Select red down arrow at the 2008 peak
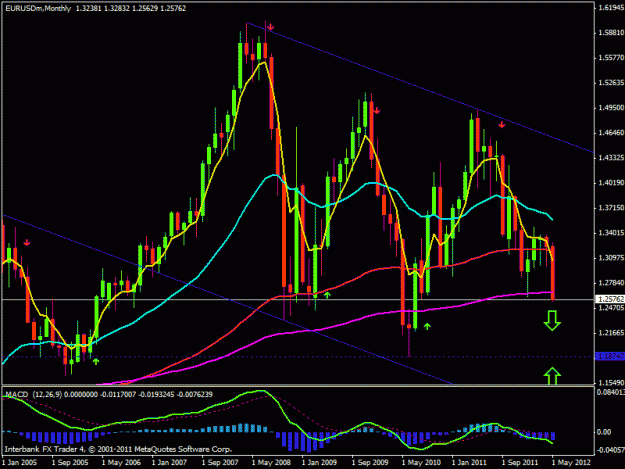 pos(271,27)
